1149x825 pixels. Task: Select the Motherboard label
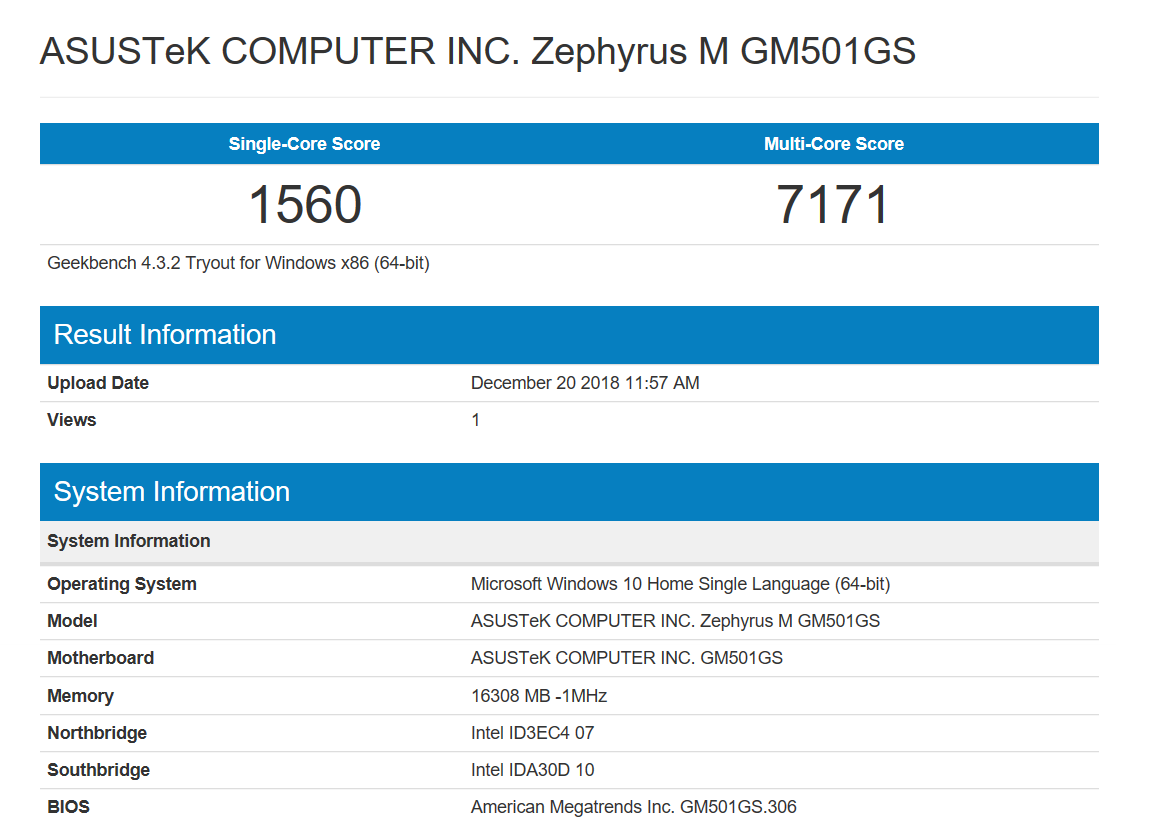100,658
